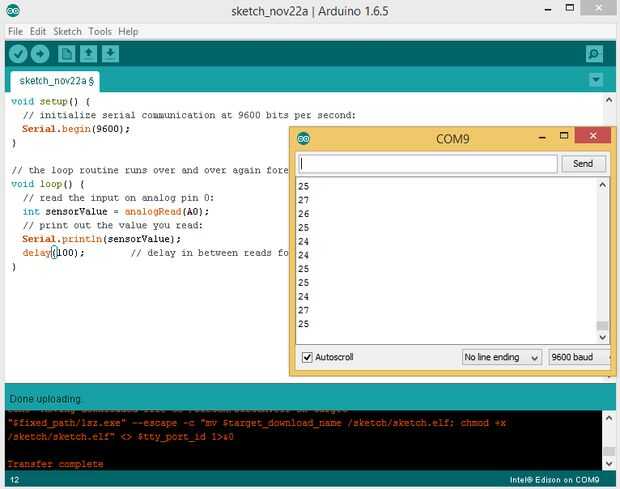Viewport: 620px width, 489px height.
Task: Click the 'delay(100);' statement
Action: click(x=53, y=253)
